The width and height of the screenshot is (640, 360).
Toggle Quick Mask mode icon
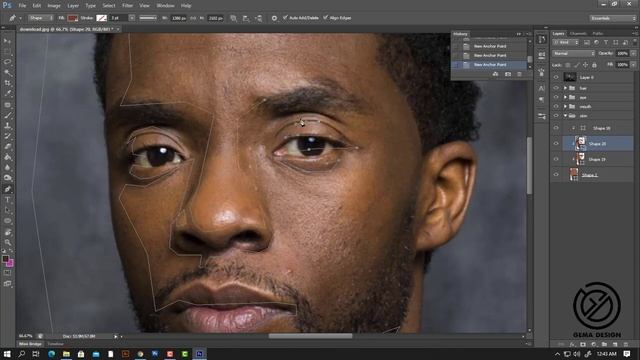tap(7, 273)
